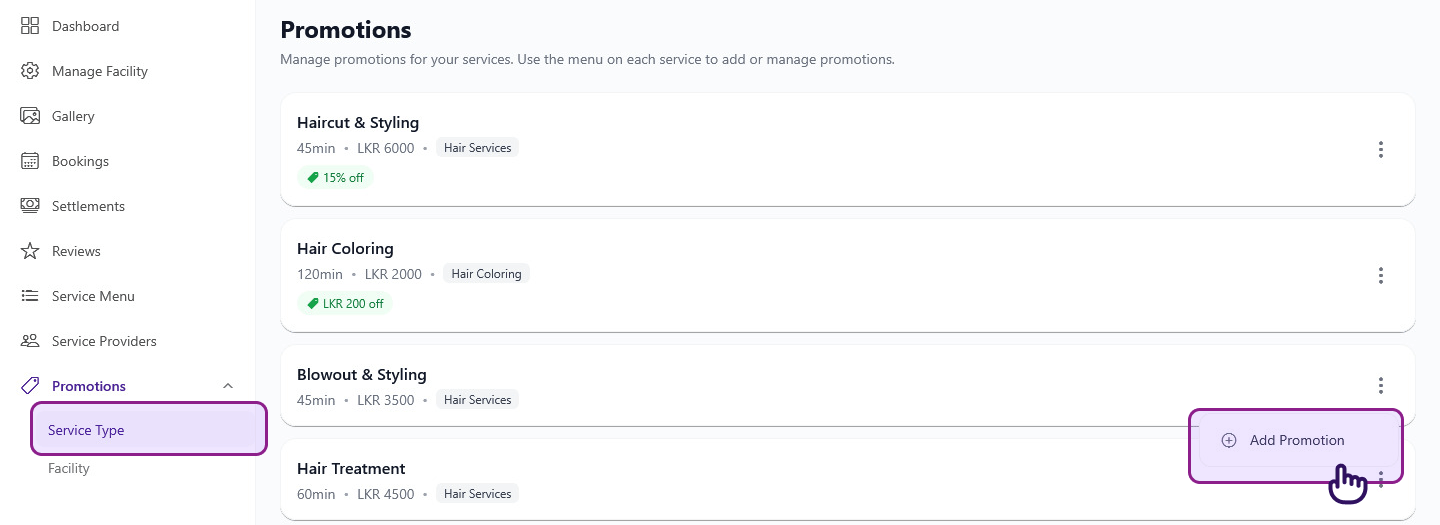
Task: Click the Reviews star icon
Action: 30,251
